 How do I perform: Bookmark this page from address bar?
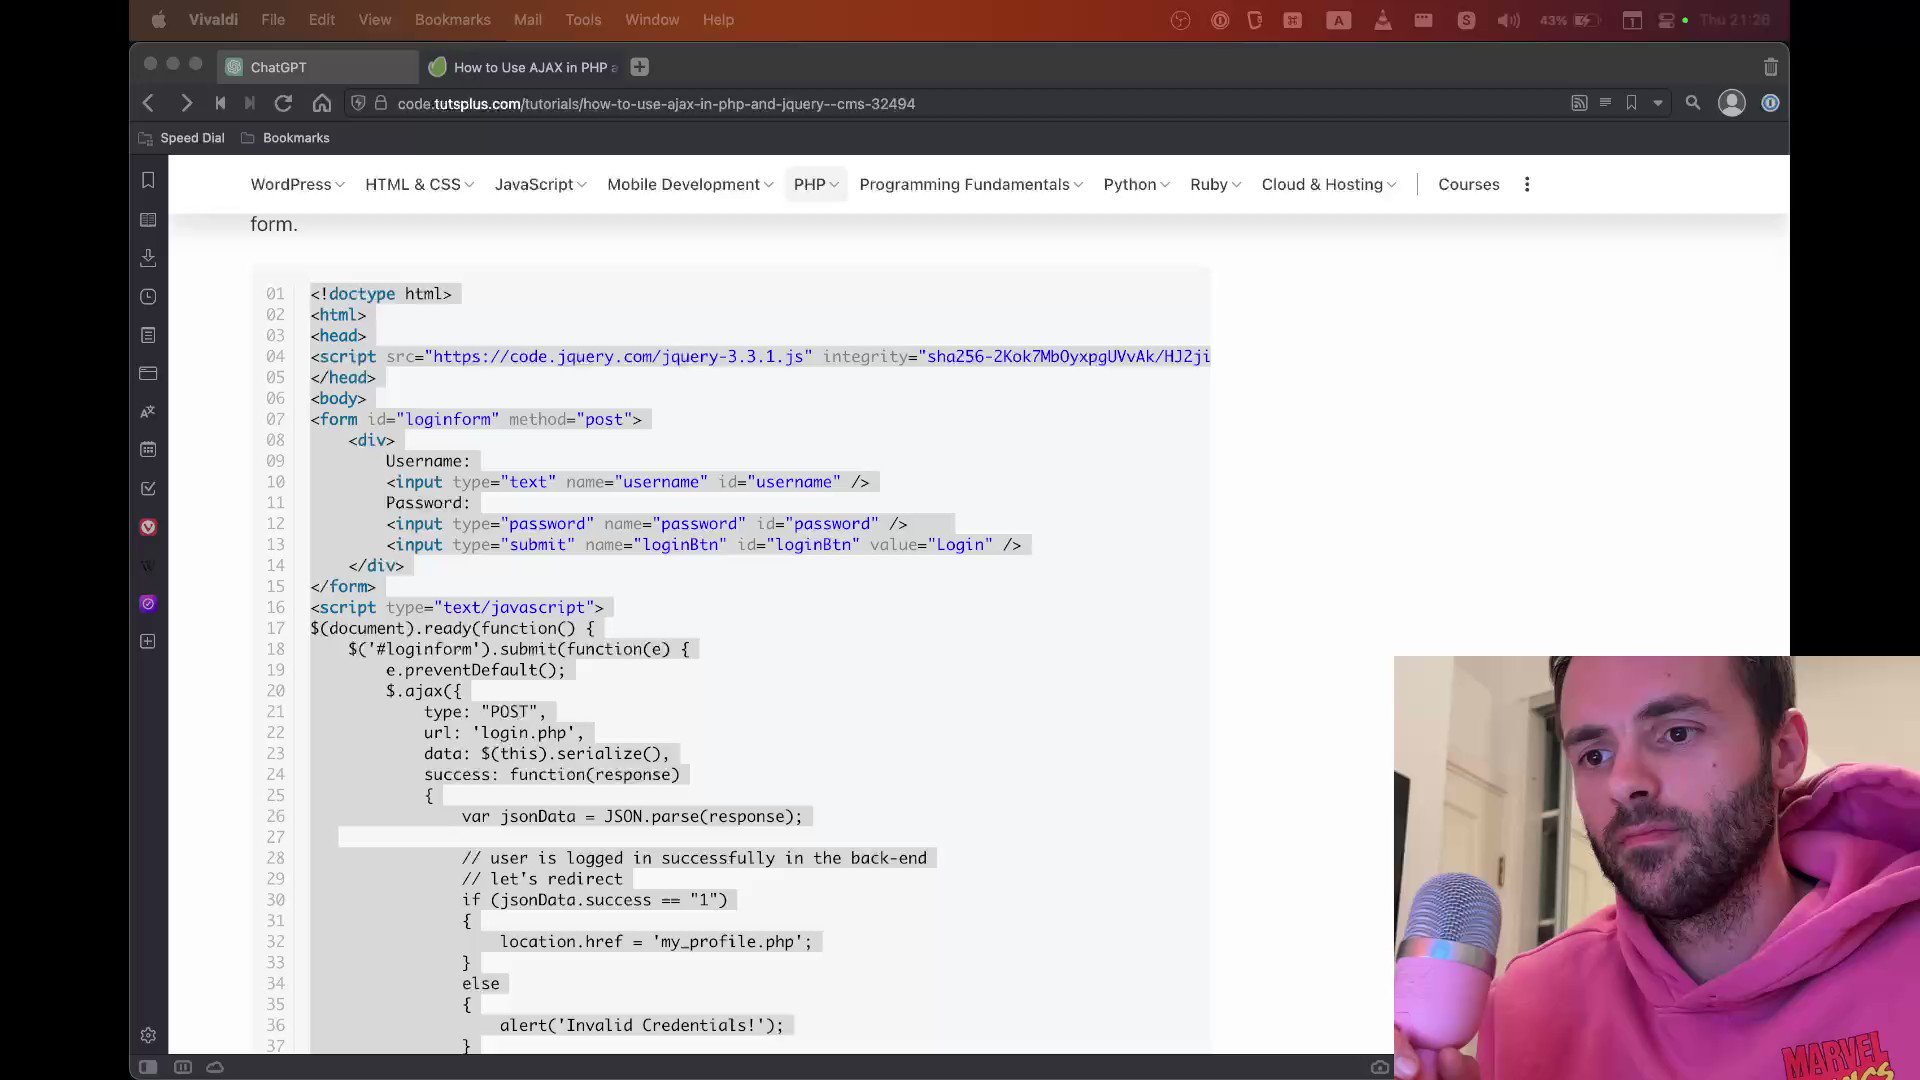point(1632,103)
